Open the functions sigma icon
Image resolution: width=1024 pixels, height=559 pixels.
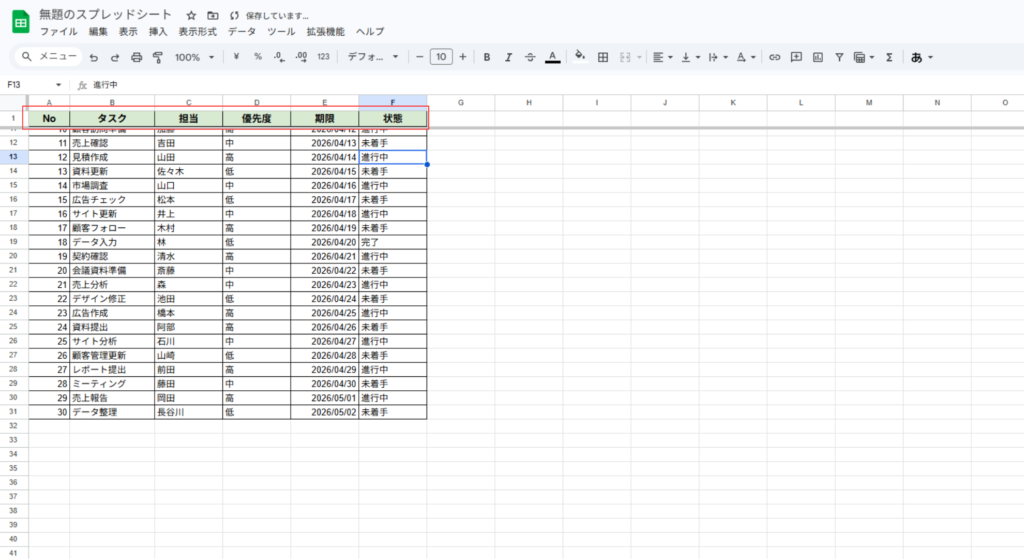889,57
